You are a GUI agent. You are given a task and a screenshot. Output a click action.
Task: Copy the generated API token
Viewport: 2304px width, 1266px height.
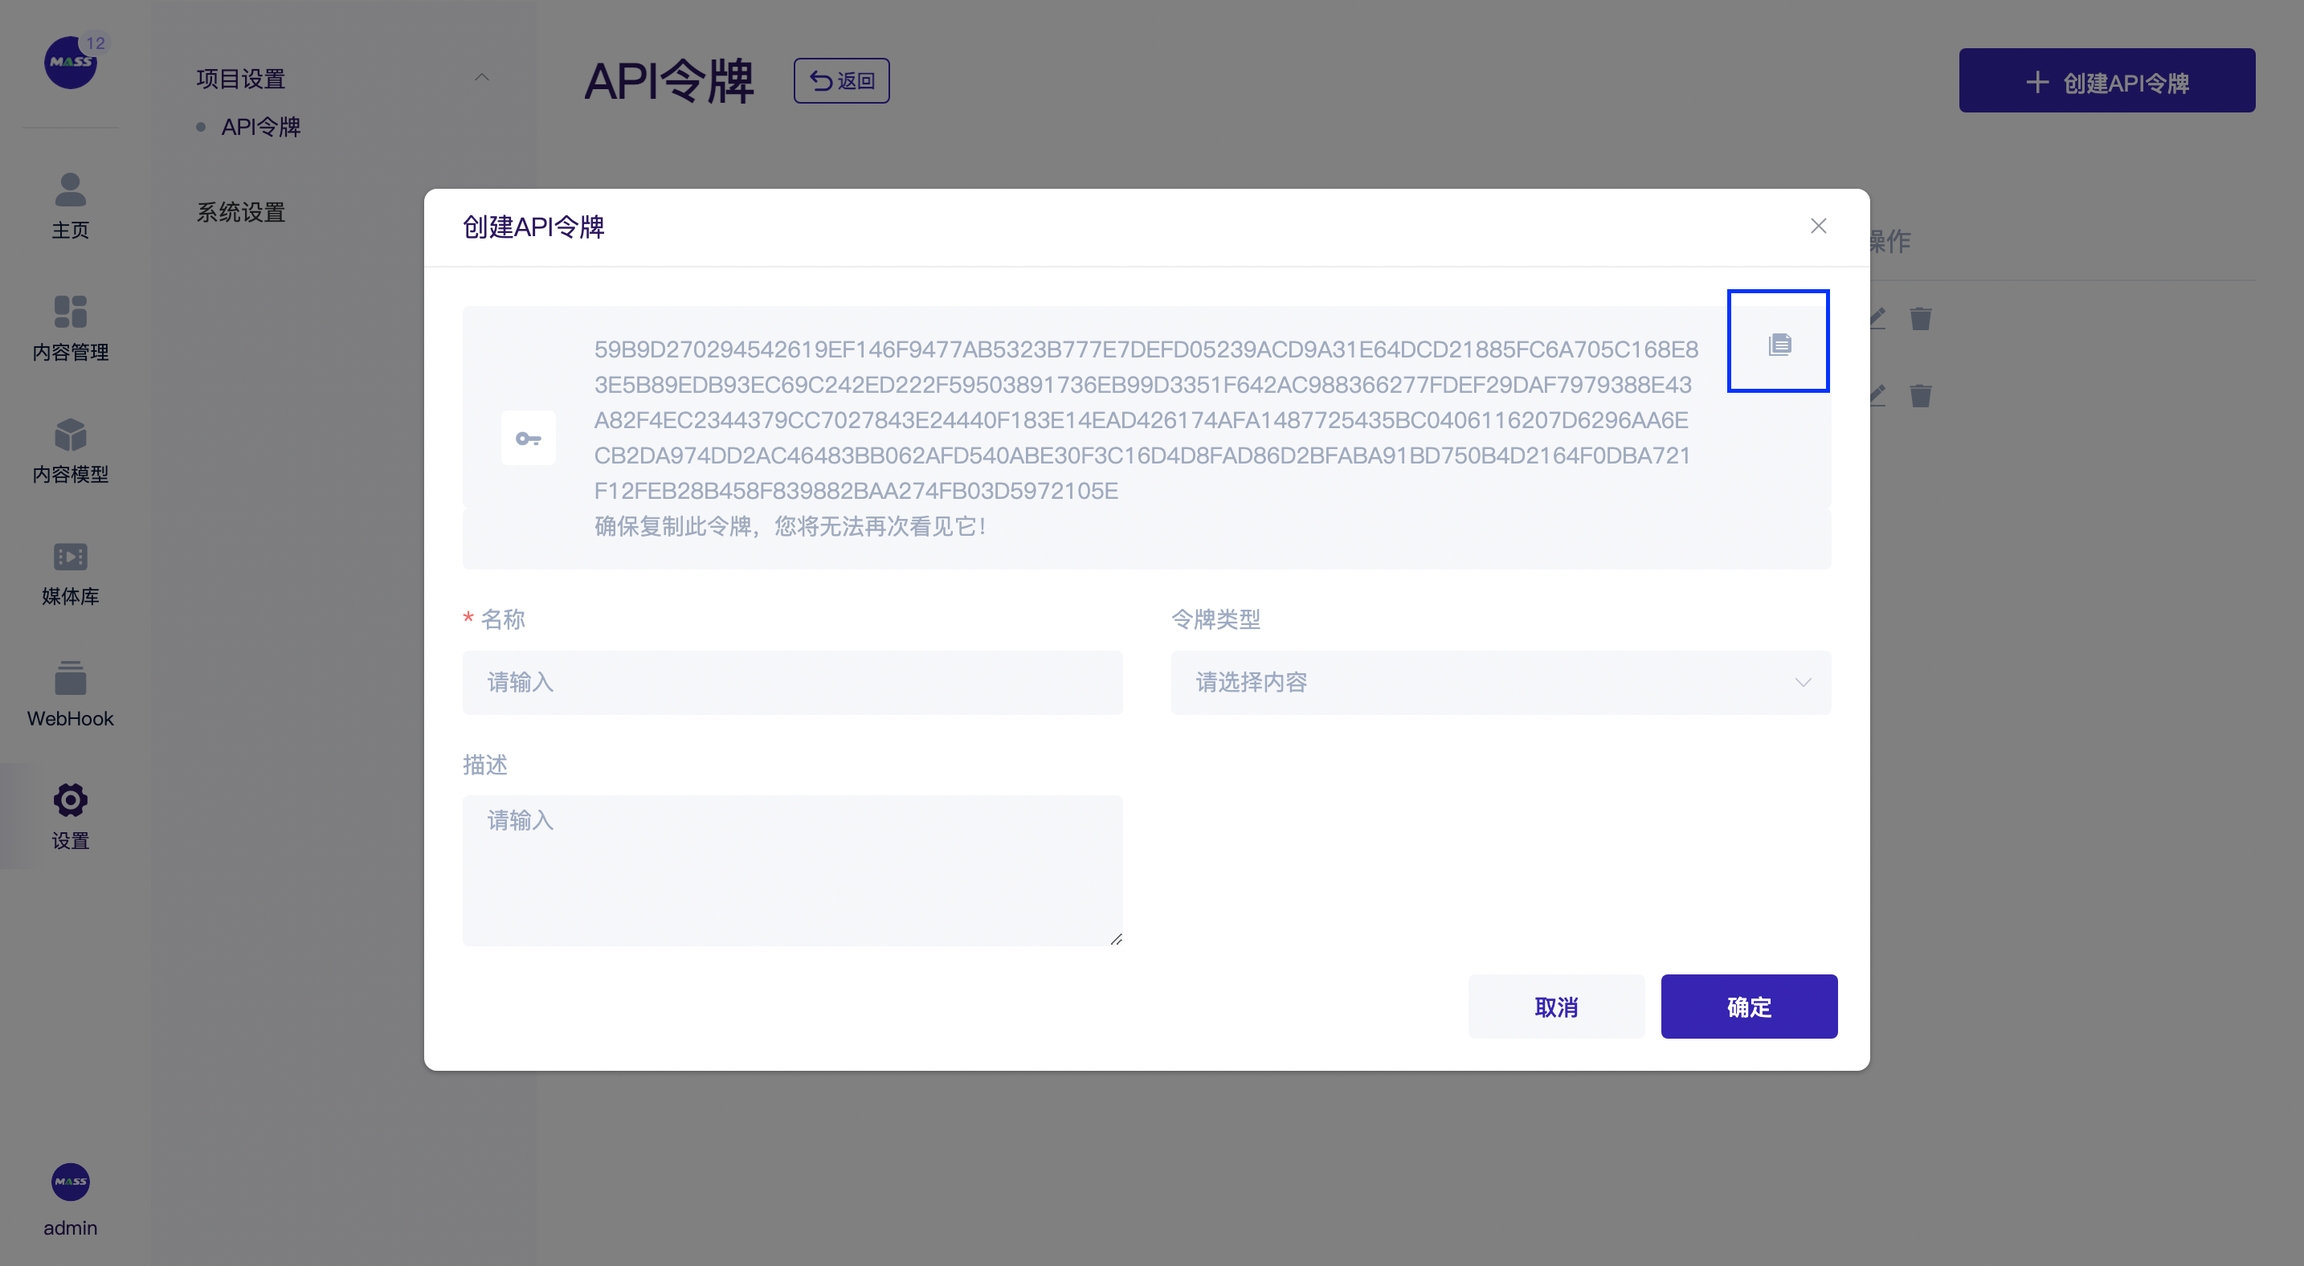[1778, 342]
